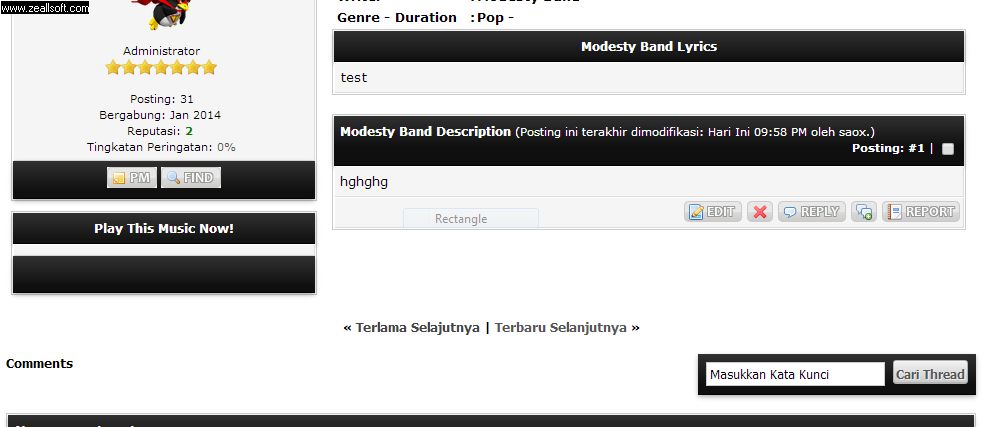Image resolution: width=990 pixels, height=427 pixels.
Task: Click the FIND user posts button
Action: tap(190, 178)
